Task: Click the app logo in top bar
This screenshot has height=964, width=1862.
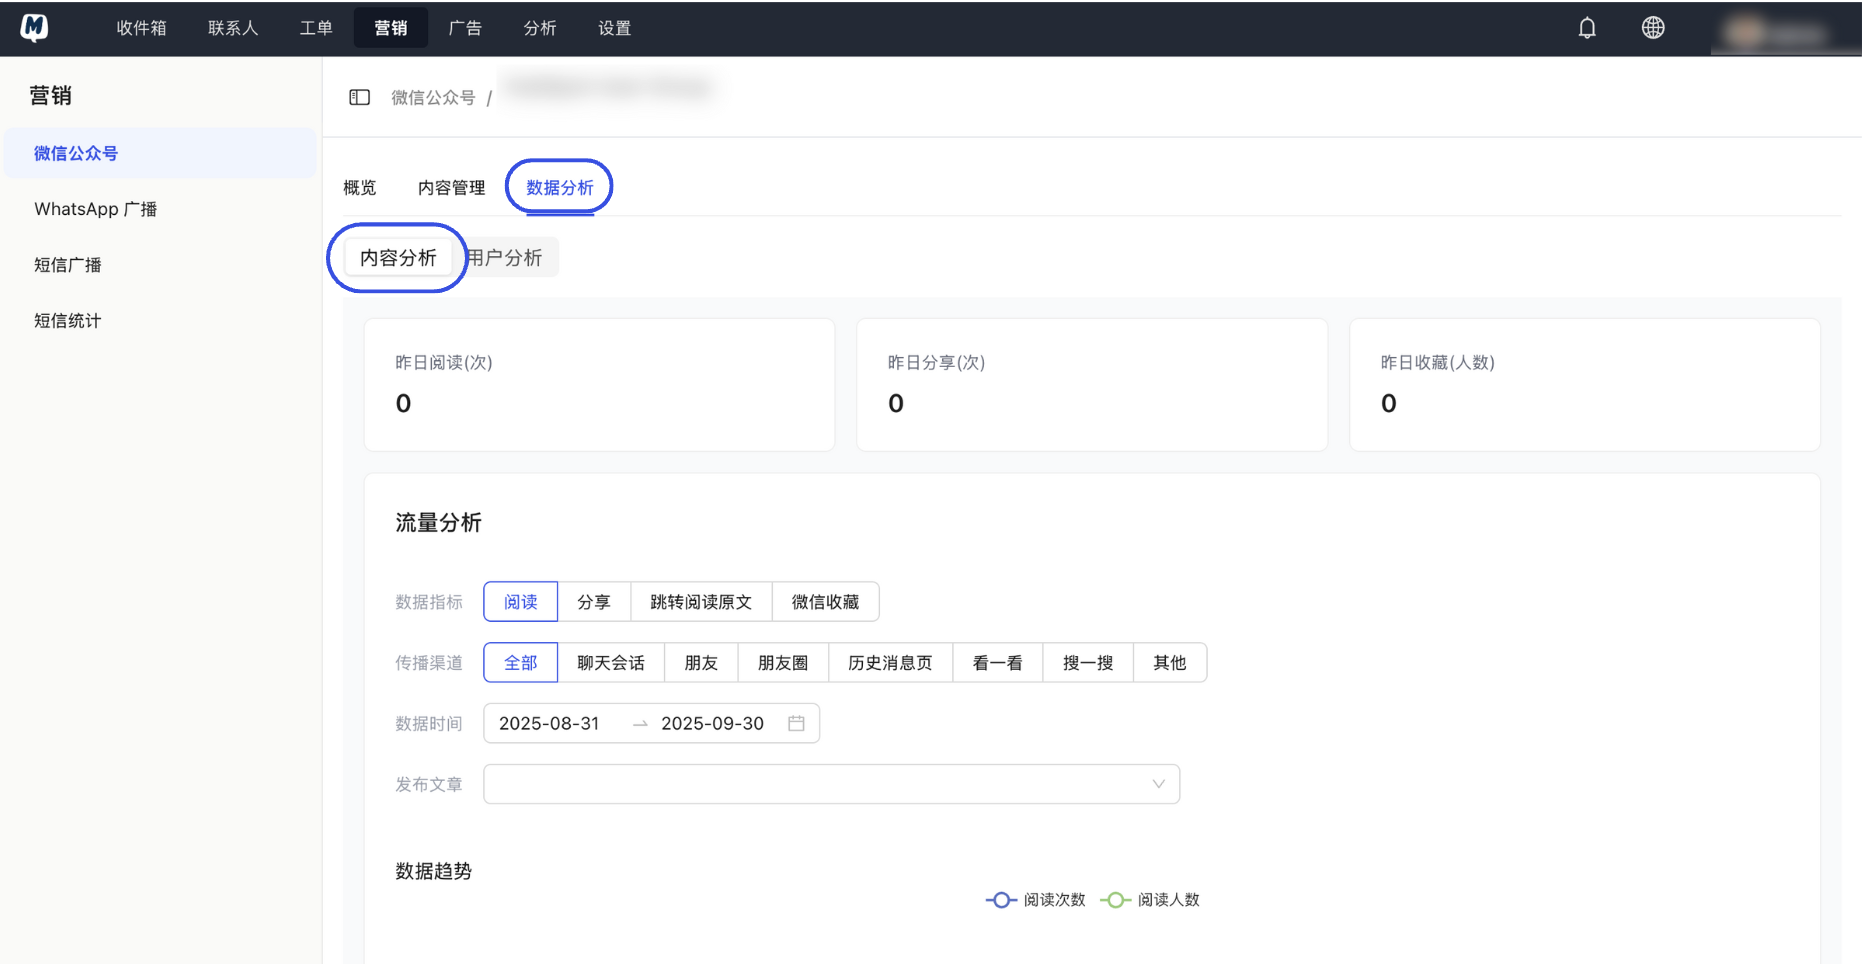Action: point(33,27)
